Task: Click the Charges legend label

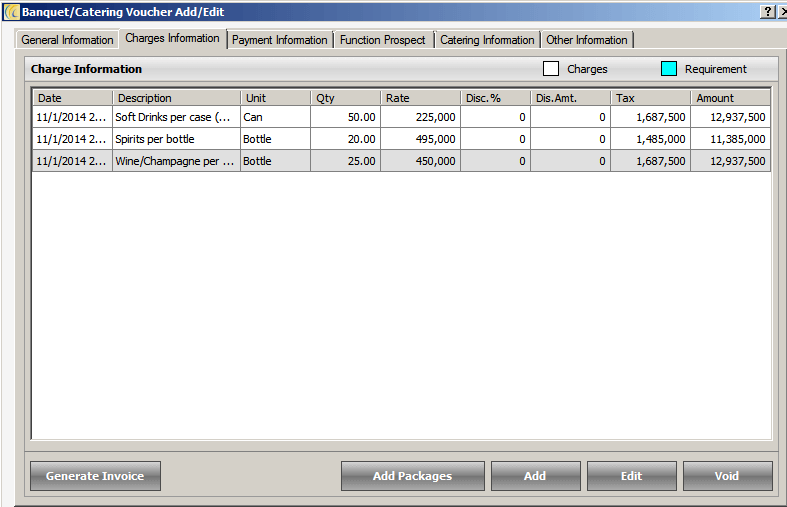Action: tap(587, 69)
